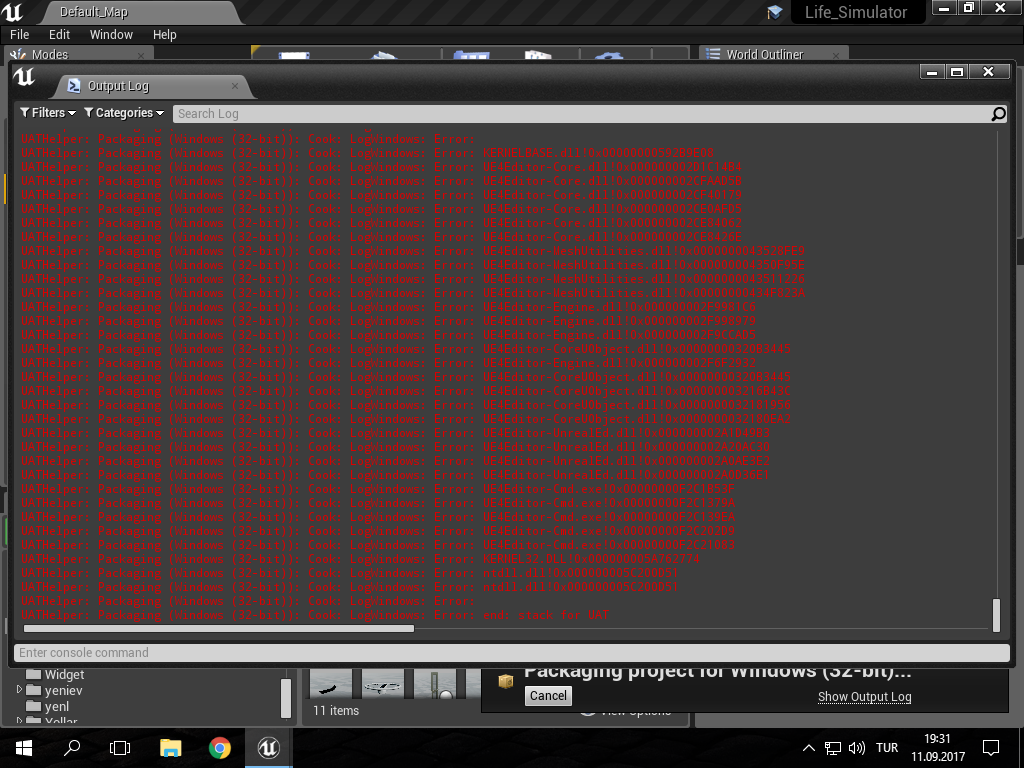Open the Edit menu

59,35
